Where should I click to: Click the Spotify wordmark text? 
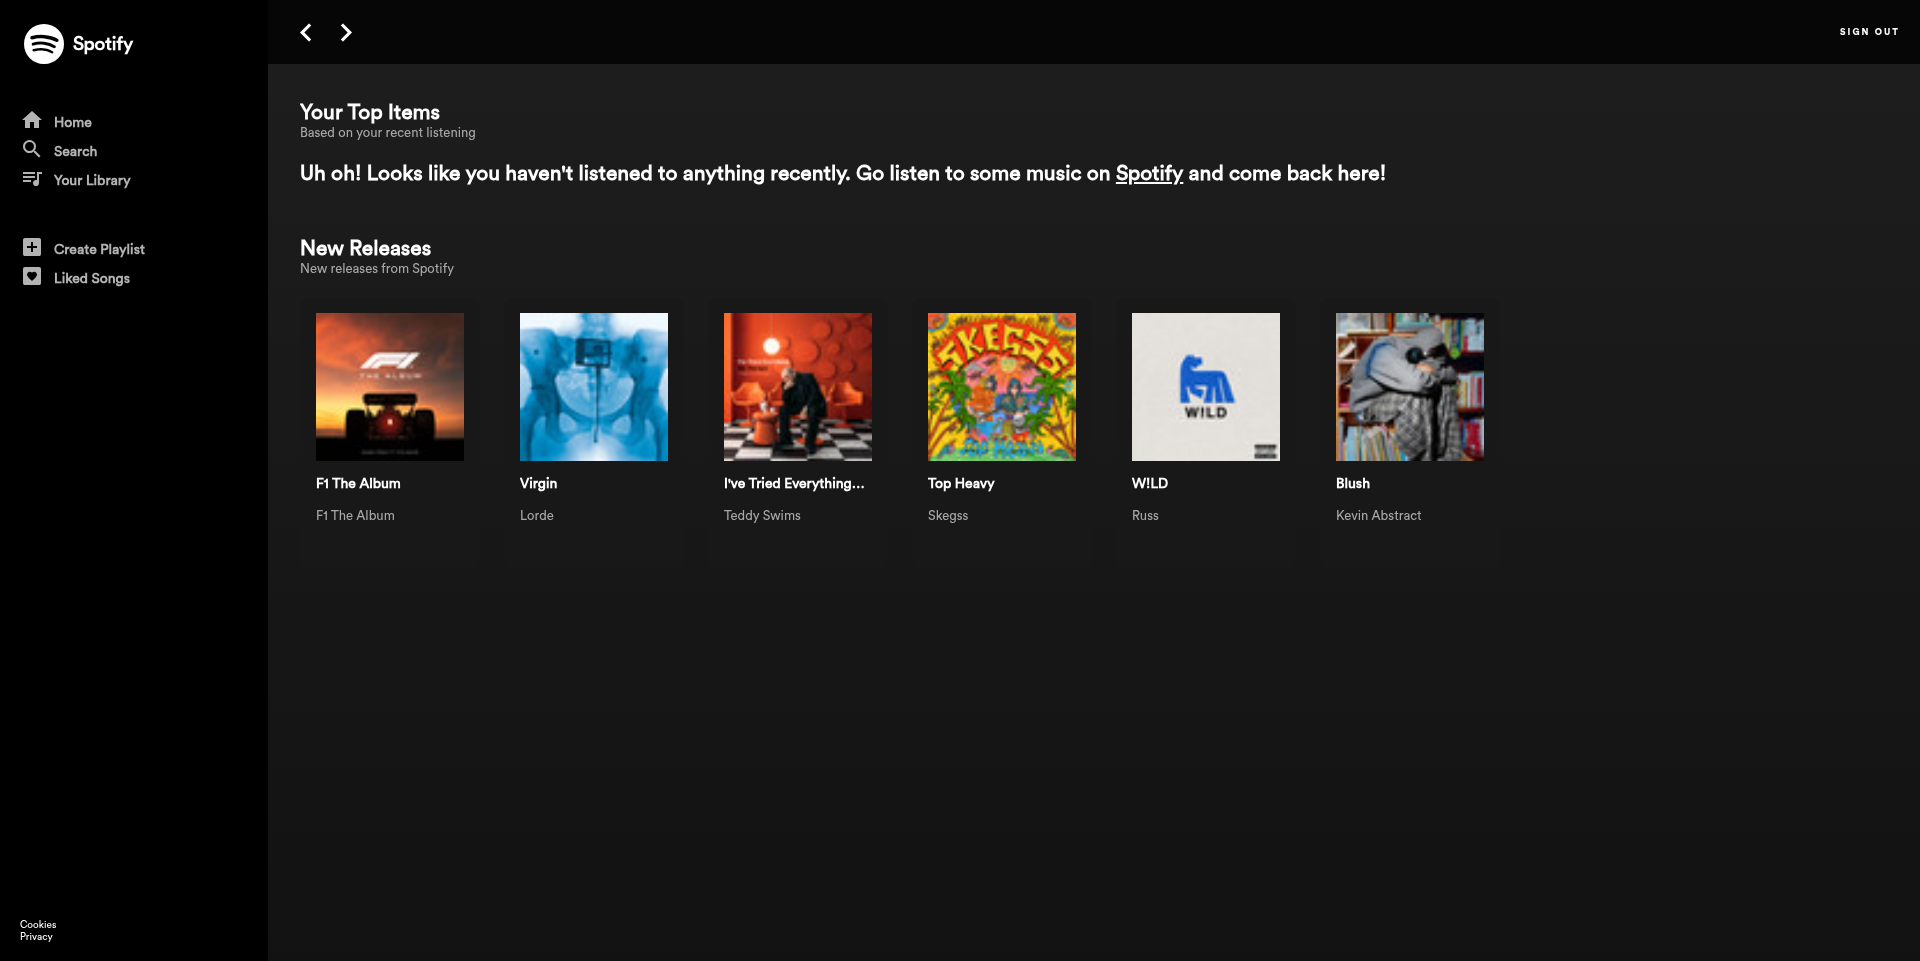(103, 44)
